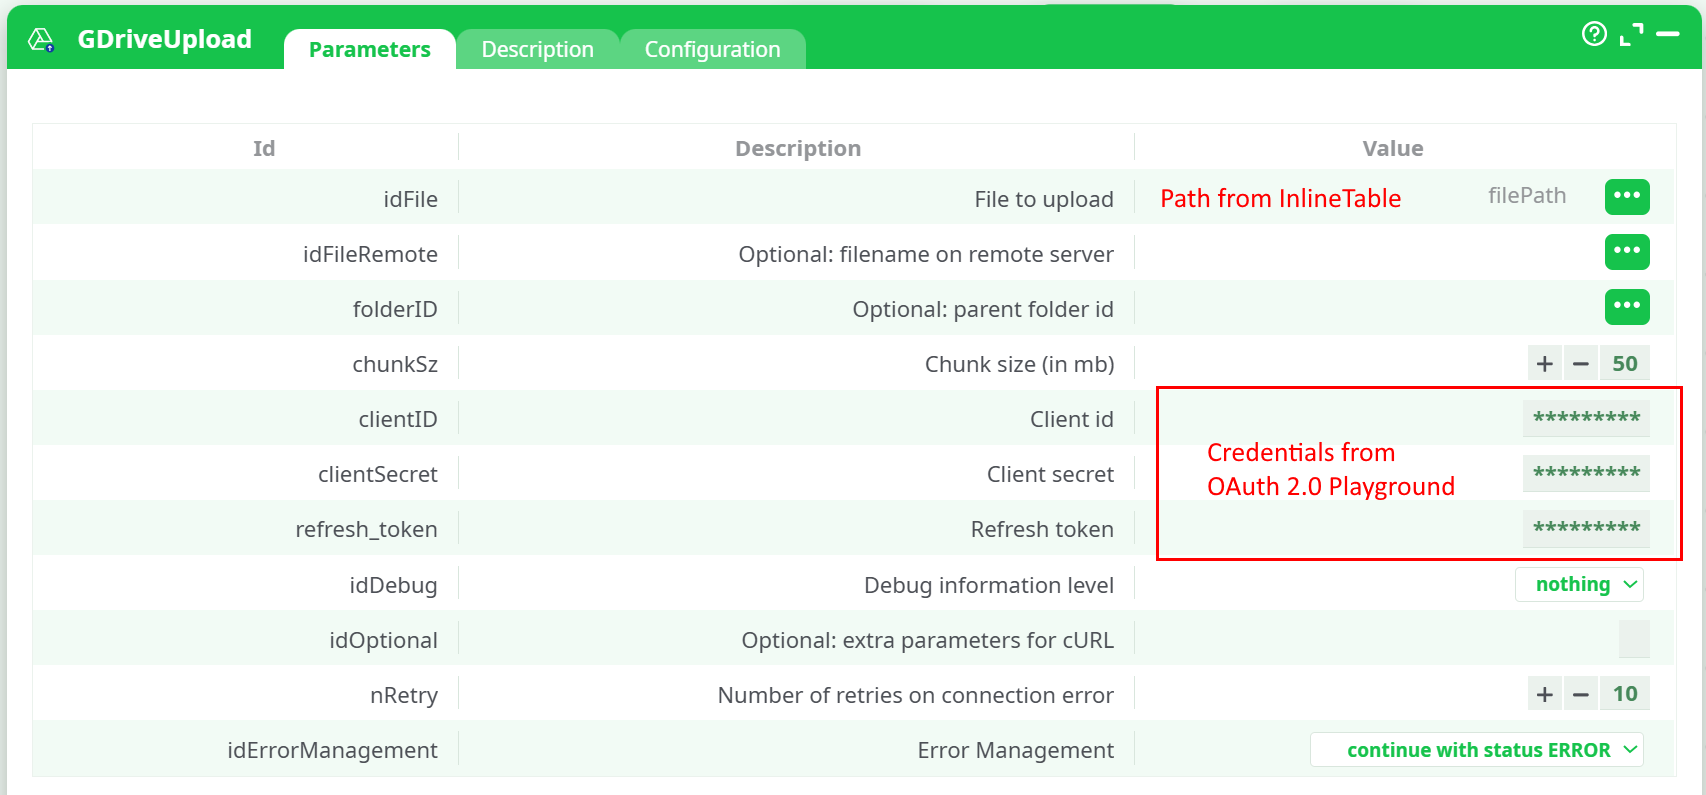Open the help question mark icon
This screenshot has height=795, width=1706.
[x=1594, y=34]
